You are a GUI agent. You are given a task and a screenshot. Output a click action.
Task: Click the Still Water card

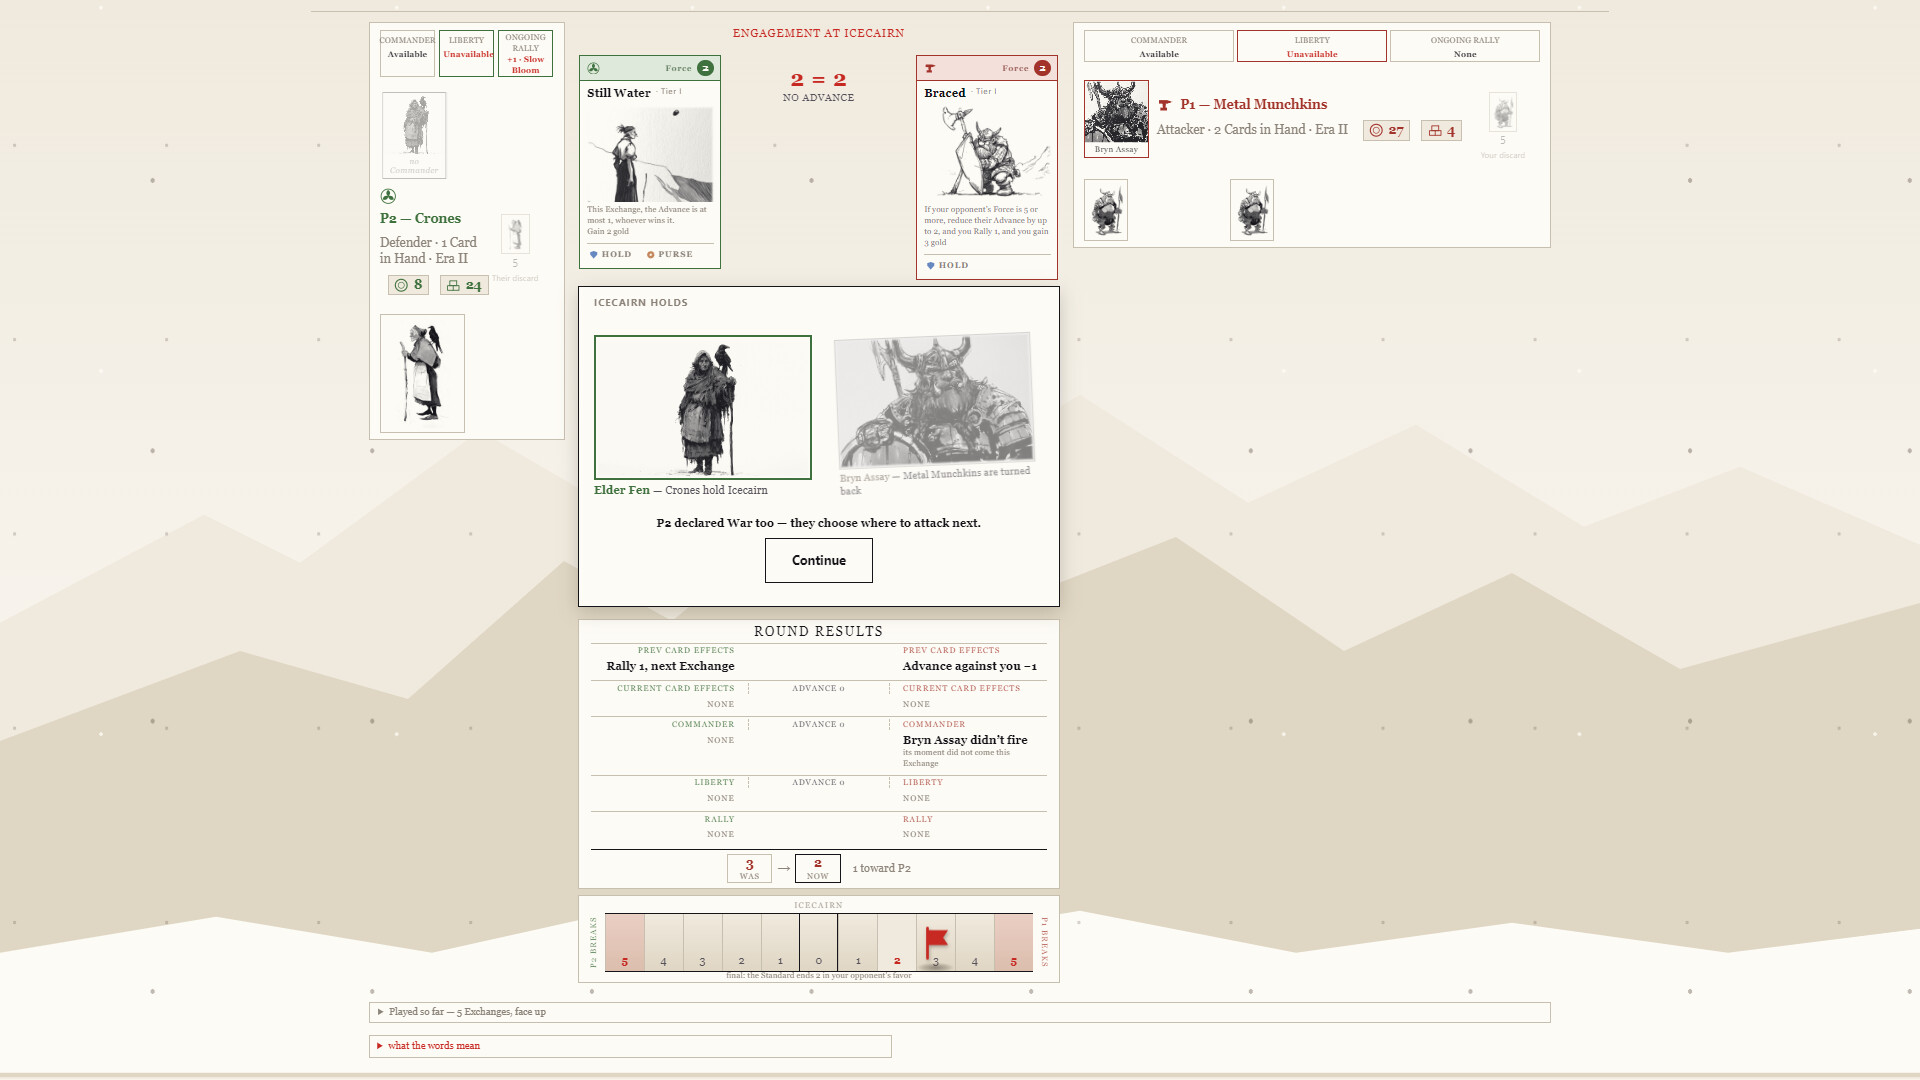click(650, 162)
